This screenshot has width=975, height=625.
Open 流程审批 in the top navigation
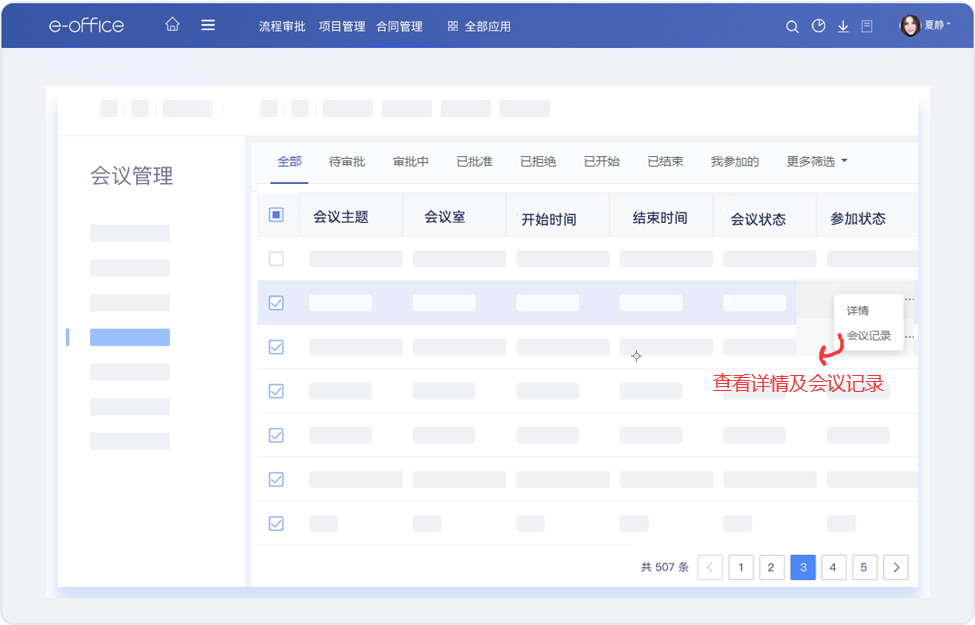[x=282, y=27]
